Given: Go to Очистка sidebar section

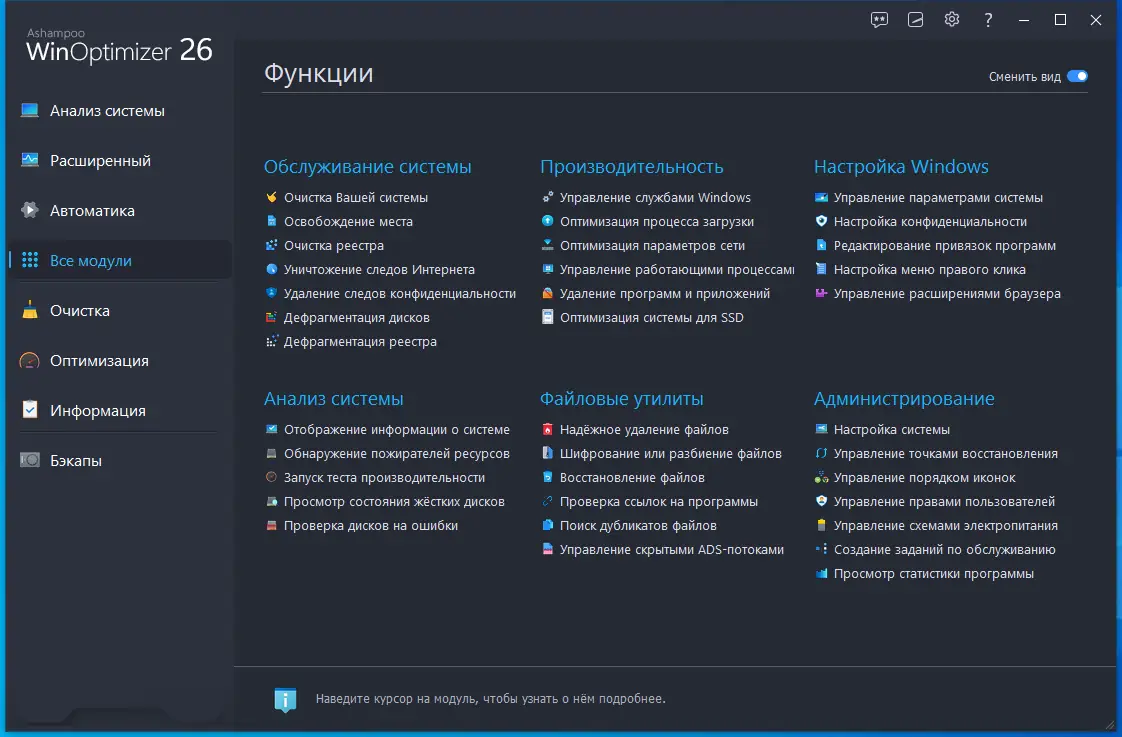Looking at the screenshot, I should coord(118,311).
